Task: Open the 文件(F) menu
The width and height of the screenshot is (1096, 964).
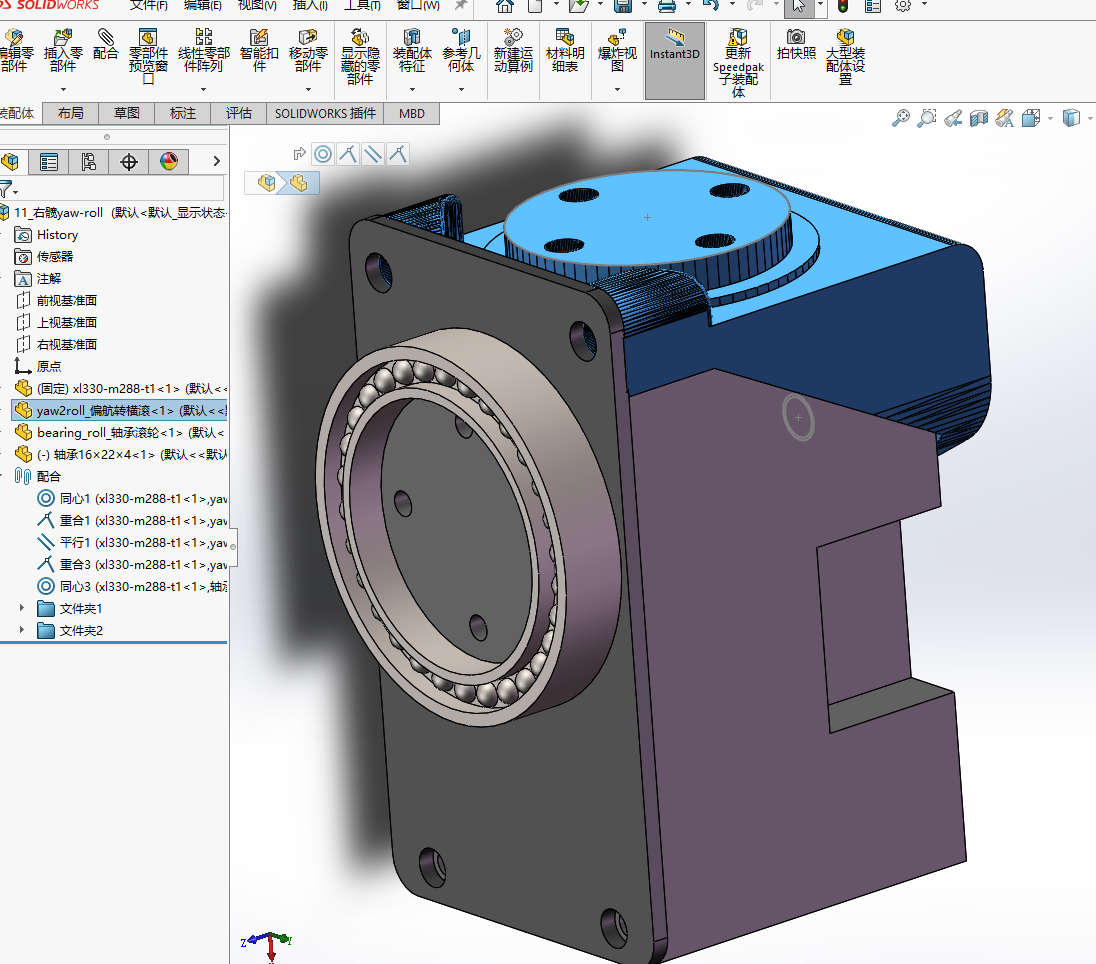Action: pos(149,6)
